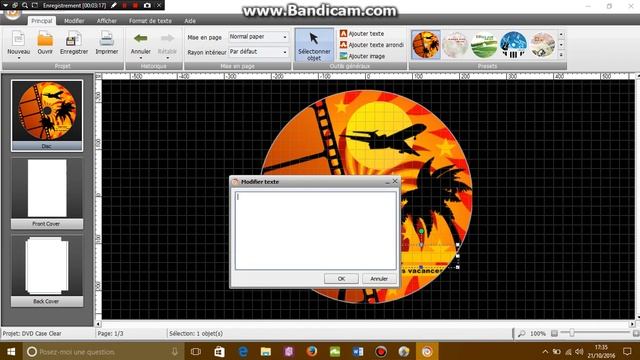Confirm text with OK button
640x360 pixels.
point(341,278)
